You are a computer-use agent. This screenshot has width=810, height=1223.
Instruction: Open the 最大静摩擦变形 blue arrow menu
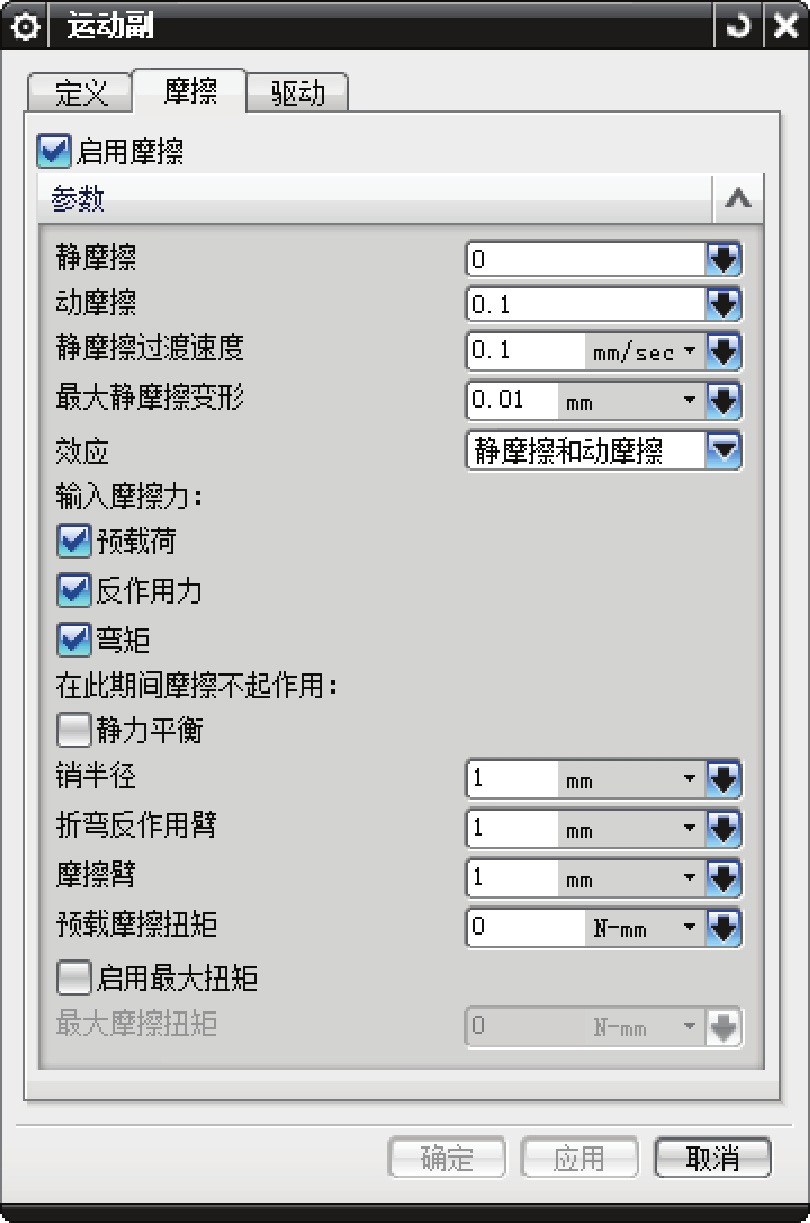[723, 402]
